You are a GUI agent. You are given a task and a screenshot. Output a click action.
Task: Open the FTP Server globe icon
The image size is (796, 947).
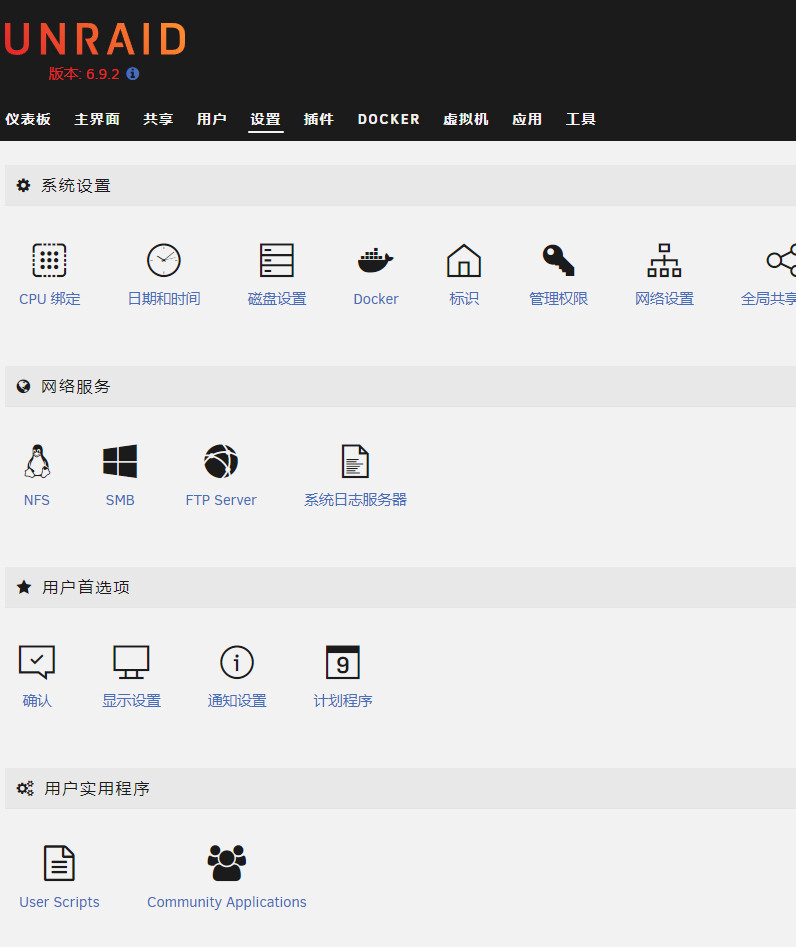click(x=221, y=461)
